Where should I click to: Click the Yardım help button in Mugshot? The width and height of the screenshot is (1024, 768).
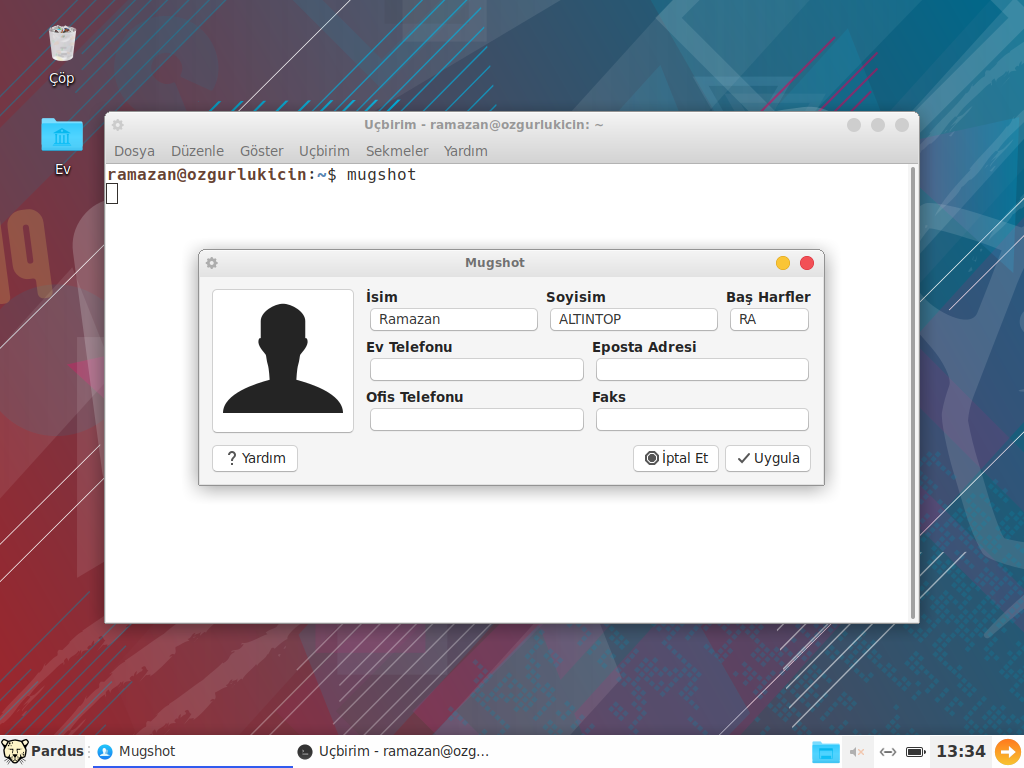click(255, 458)
